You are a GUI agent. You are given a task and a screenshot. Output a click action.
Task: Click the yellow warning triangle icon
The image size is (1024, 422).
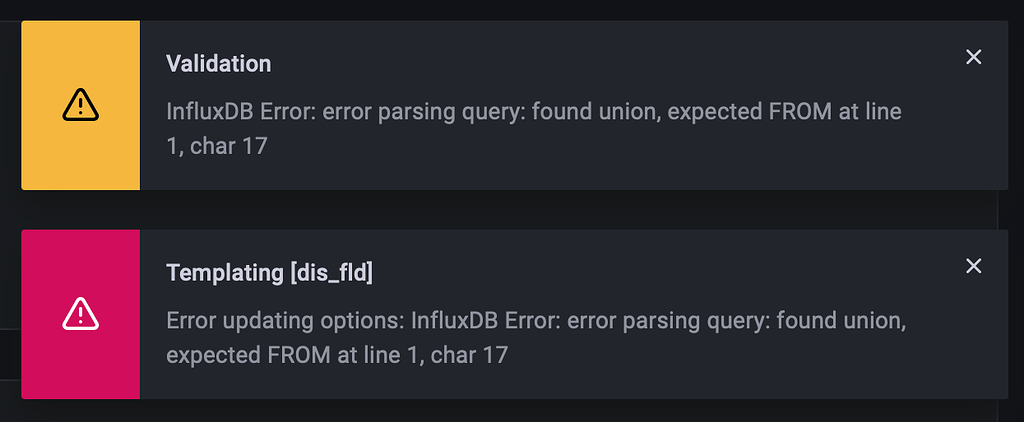[x=80, y=104]
